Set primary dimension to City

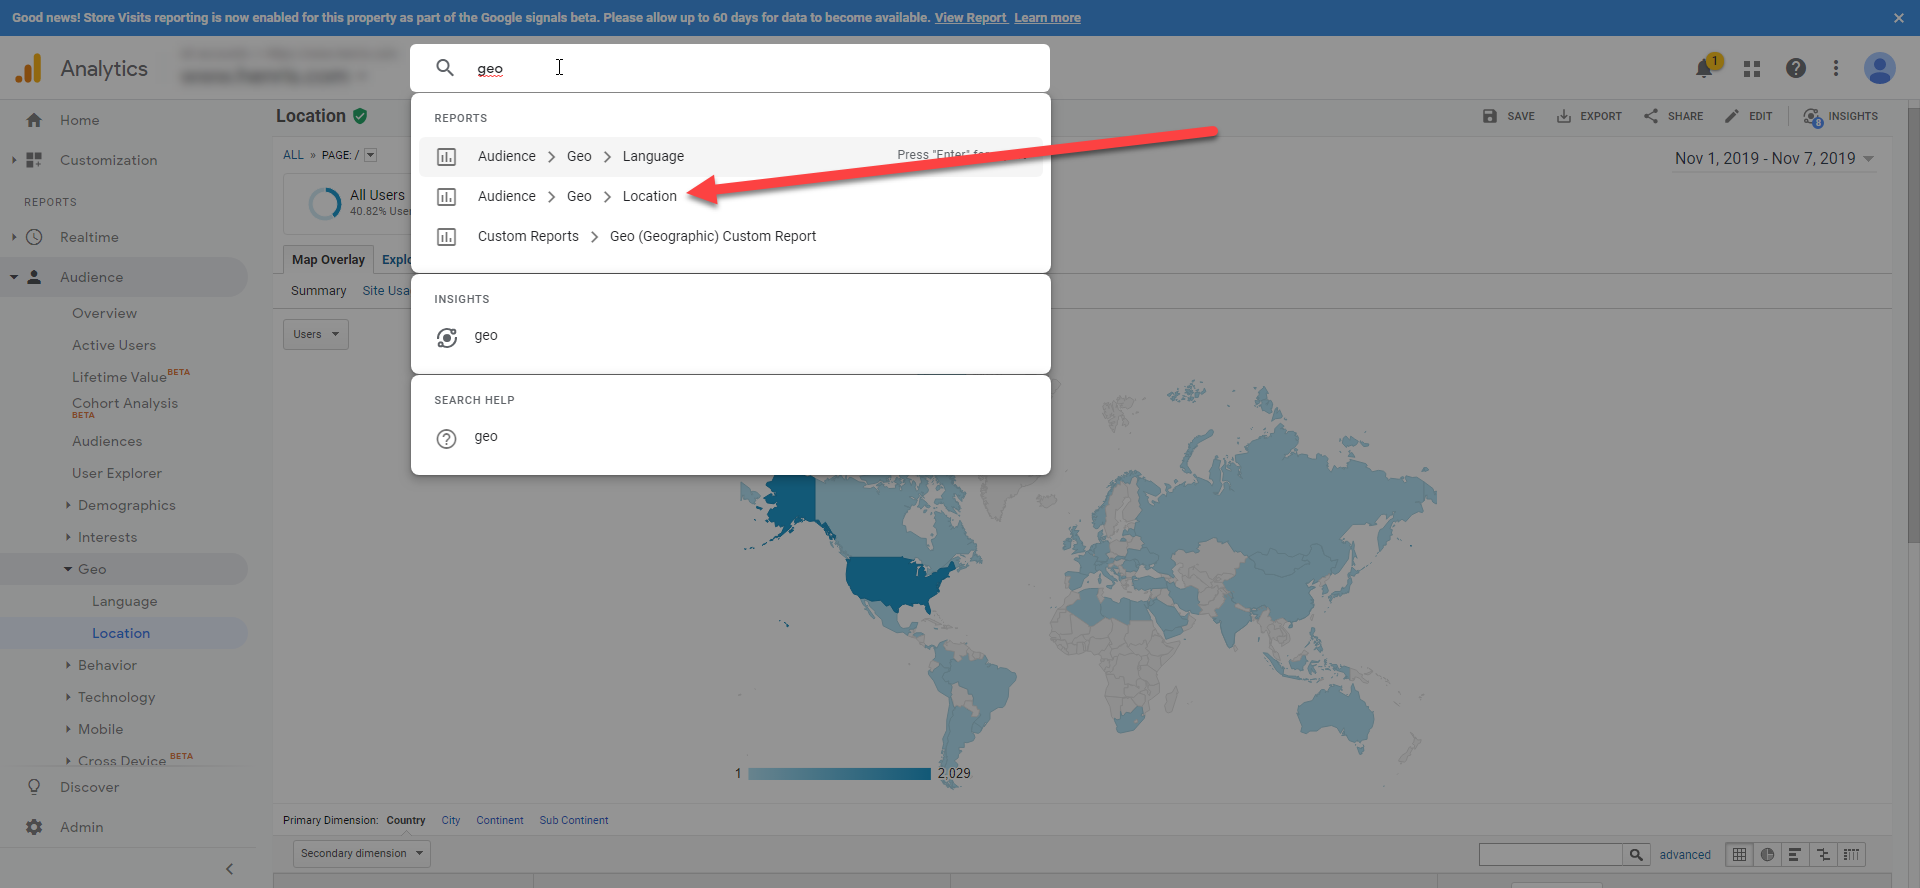pyautogui.click(x=451, y=820)
